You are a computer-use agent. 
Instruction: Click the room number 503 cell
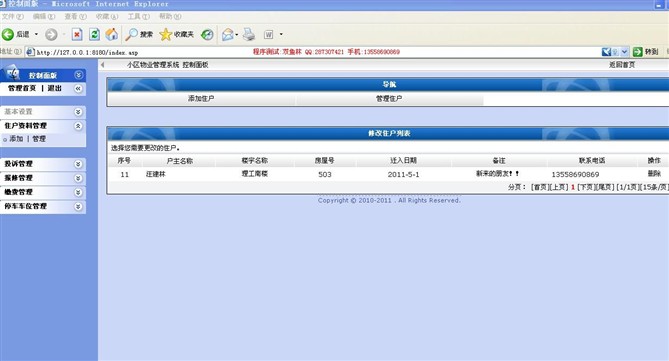[325, 175]
